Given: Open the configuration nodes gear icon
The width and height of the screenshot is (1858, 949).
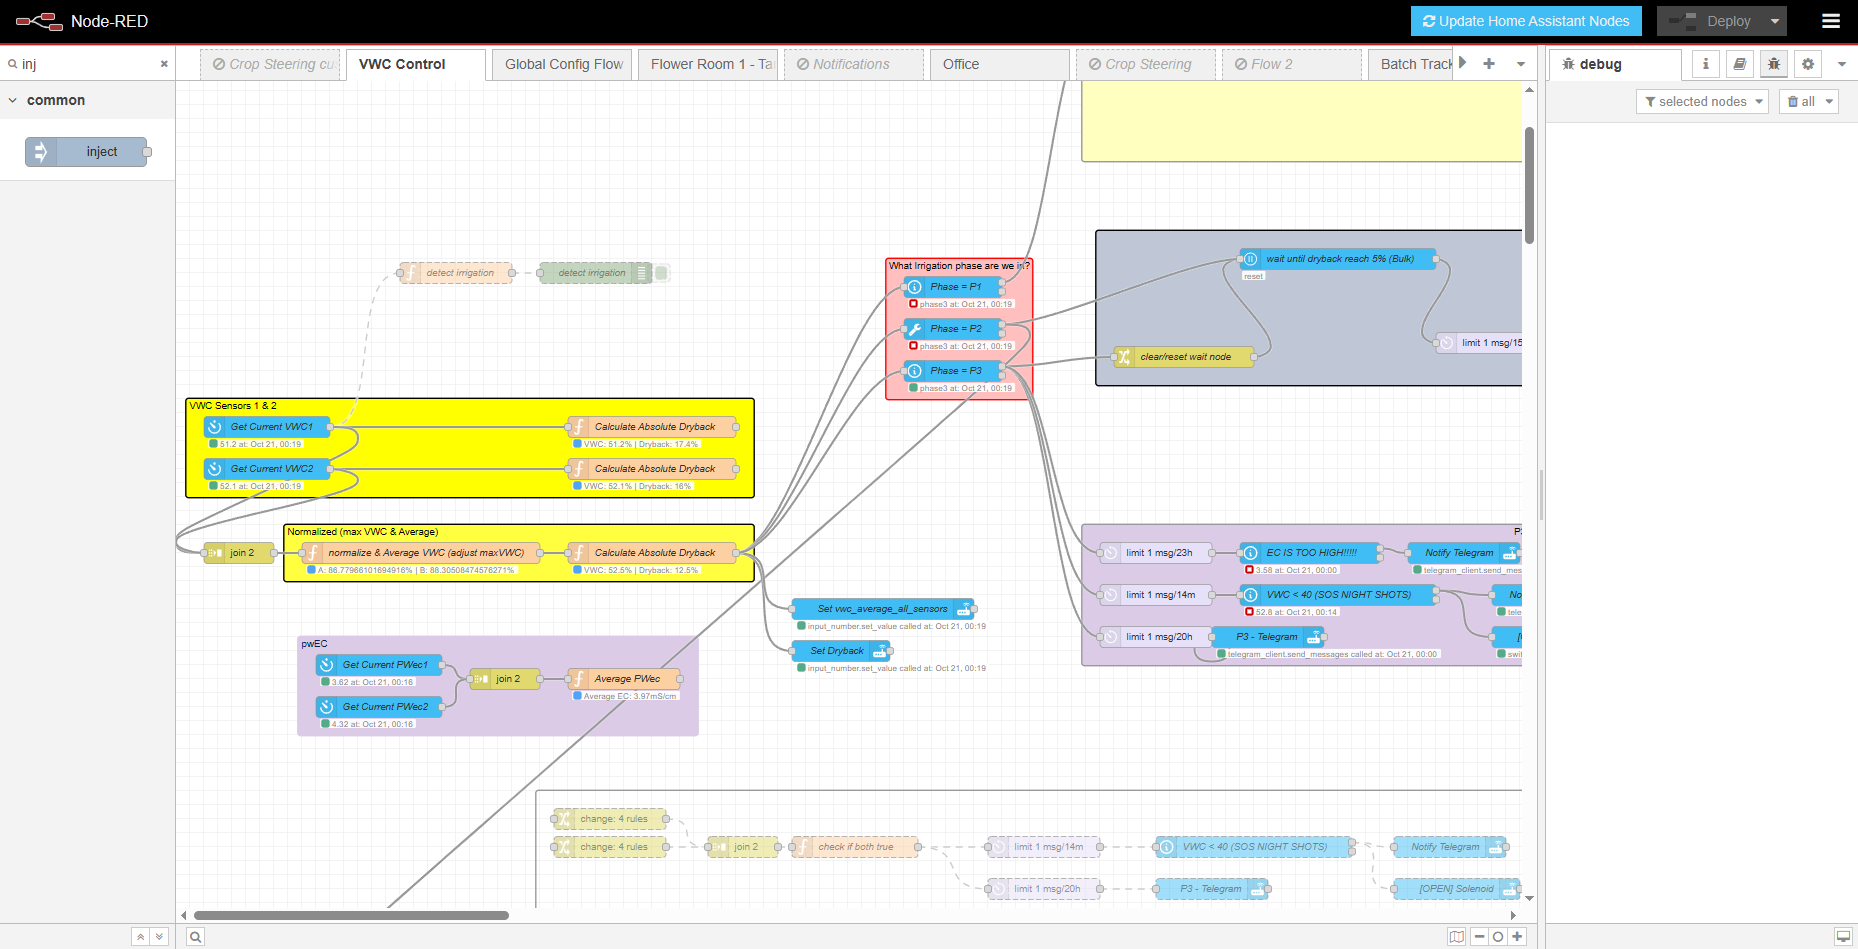Looking at the screenshot, I should 1808,64.
